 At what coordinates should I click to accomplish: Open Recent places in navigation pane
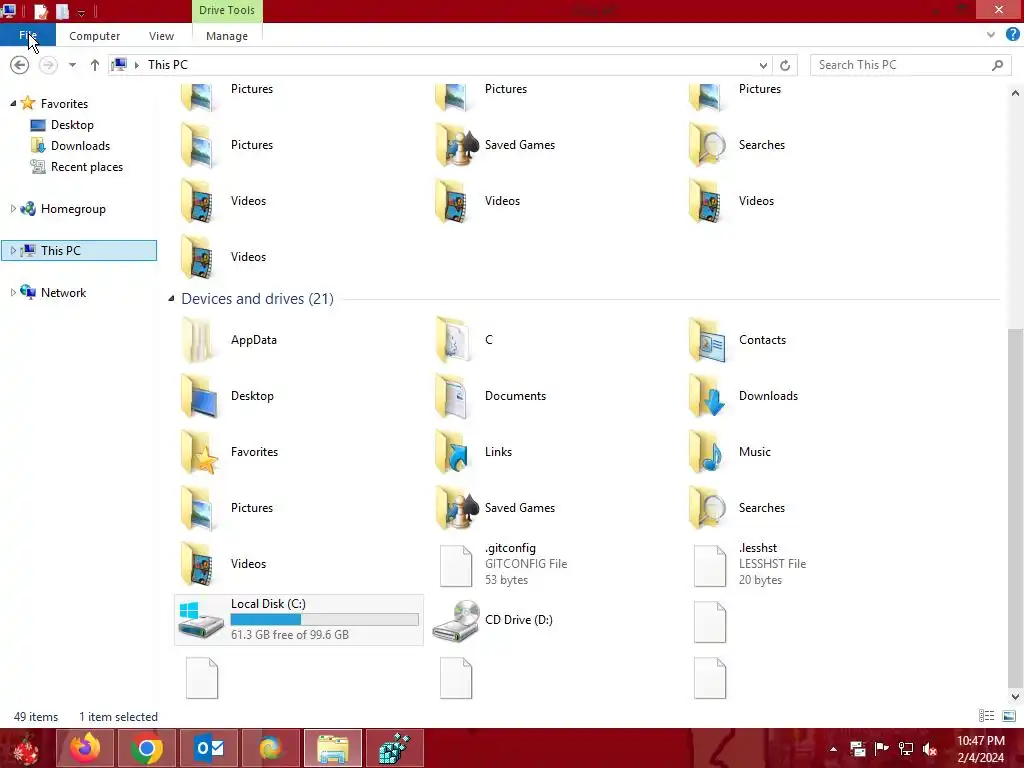pos(87,167)
